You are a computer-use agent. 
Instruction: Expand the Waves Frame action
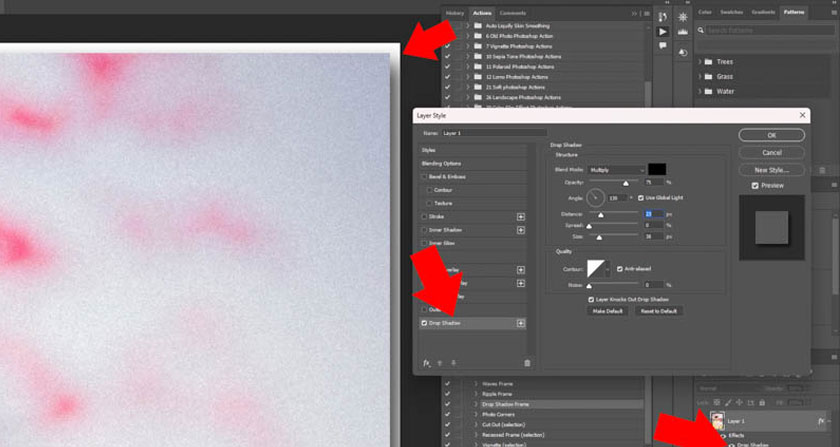coord(476,384)
